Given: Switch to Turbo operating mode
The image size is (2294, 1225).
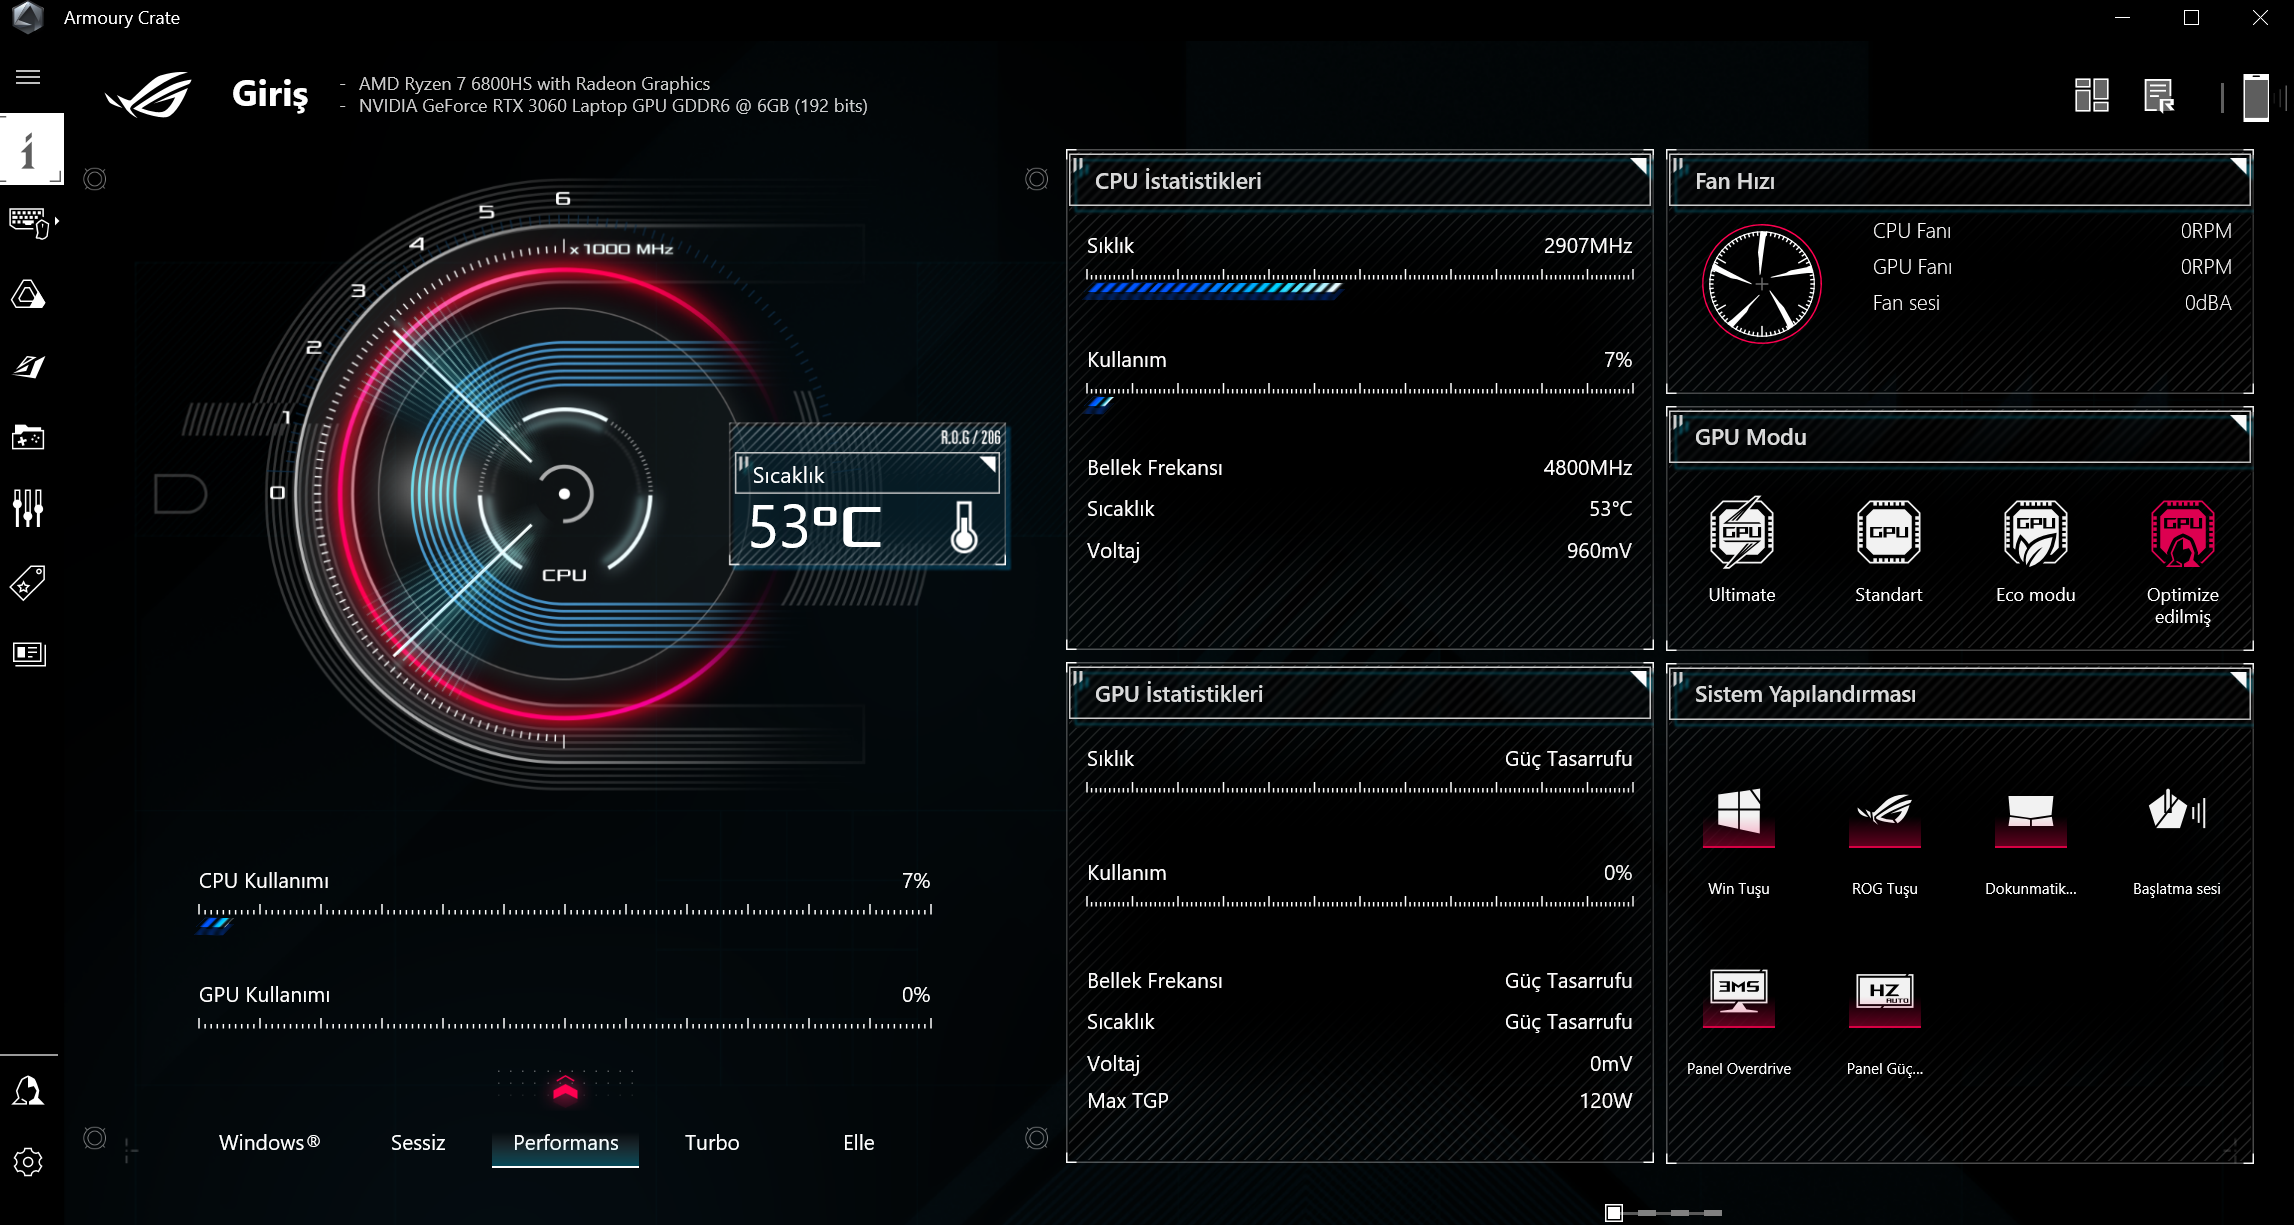Looking at the screenshot, I should 712,1142.
